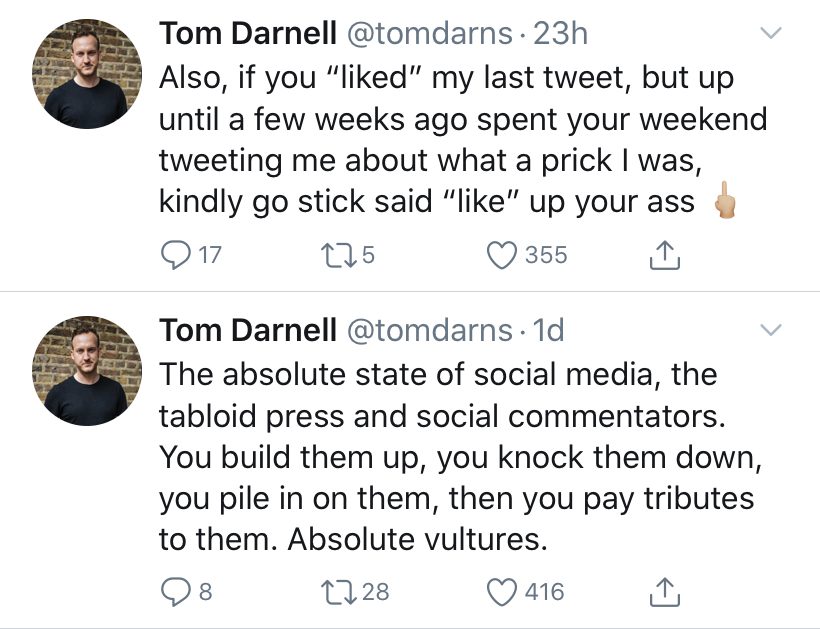Viewport: 820px width, 629px height.
Task: Open the Tom Darnell name on the 23h tweet
Action: point(247,33)
